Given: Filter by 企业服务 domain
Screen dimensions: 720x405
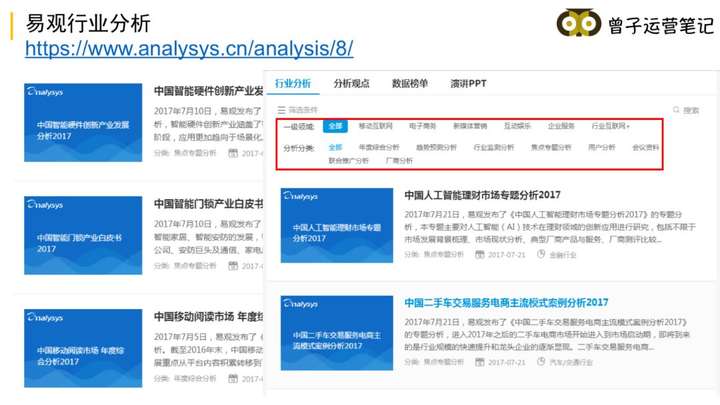Looking at the screenshot, I should [x=561, y=126].
